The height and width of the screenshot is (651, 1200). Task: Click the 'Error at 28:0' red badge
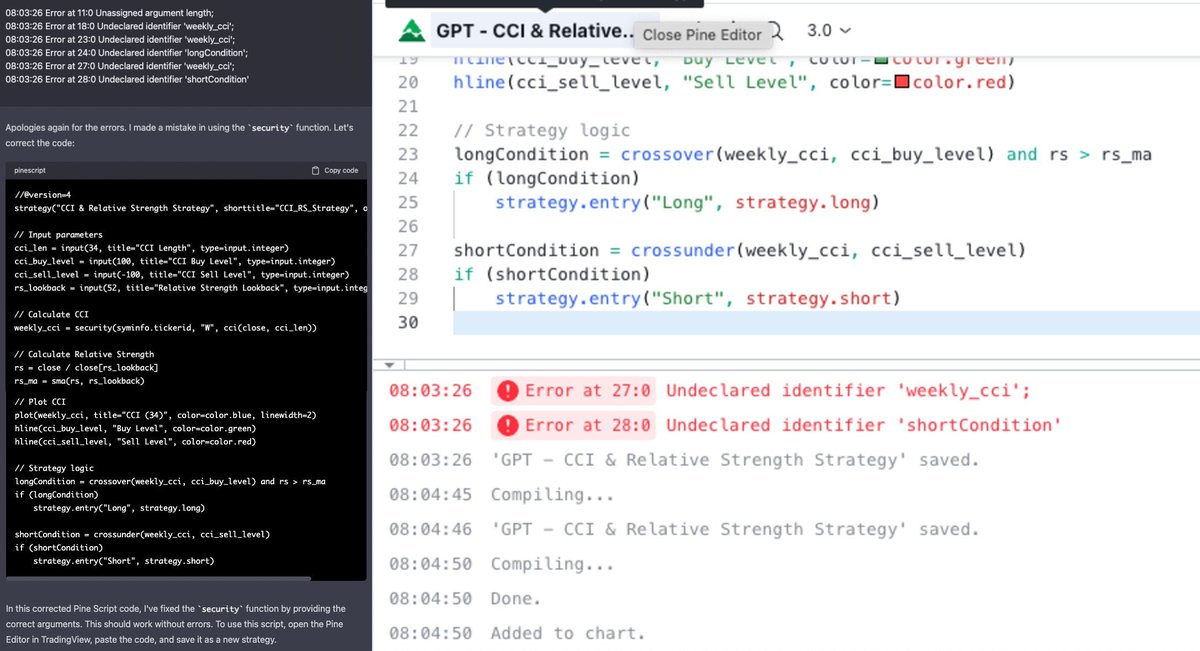tap(573, 425)
